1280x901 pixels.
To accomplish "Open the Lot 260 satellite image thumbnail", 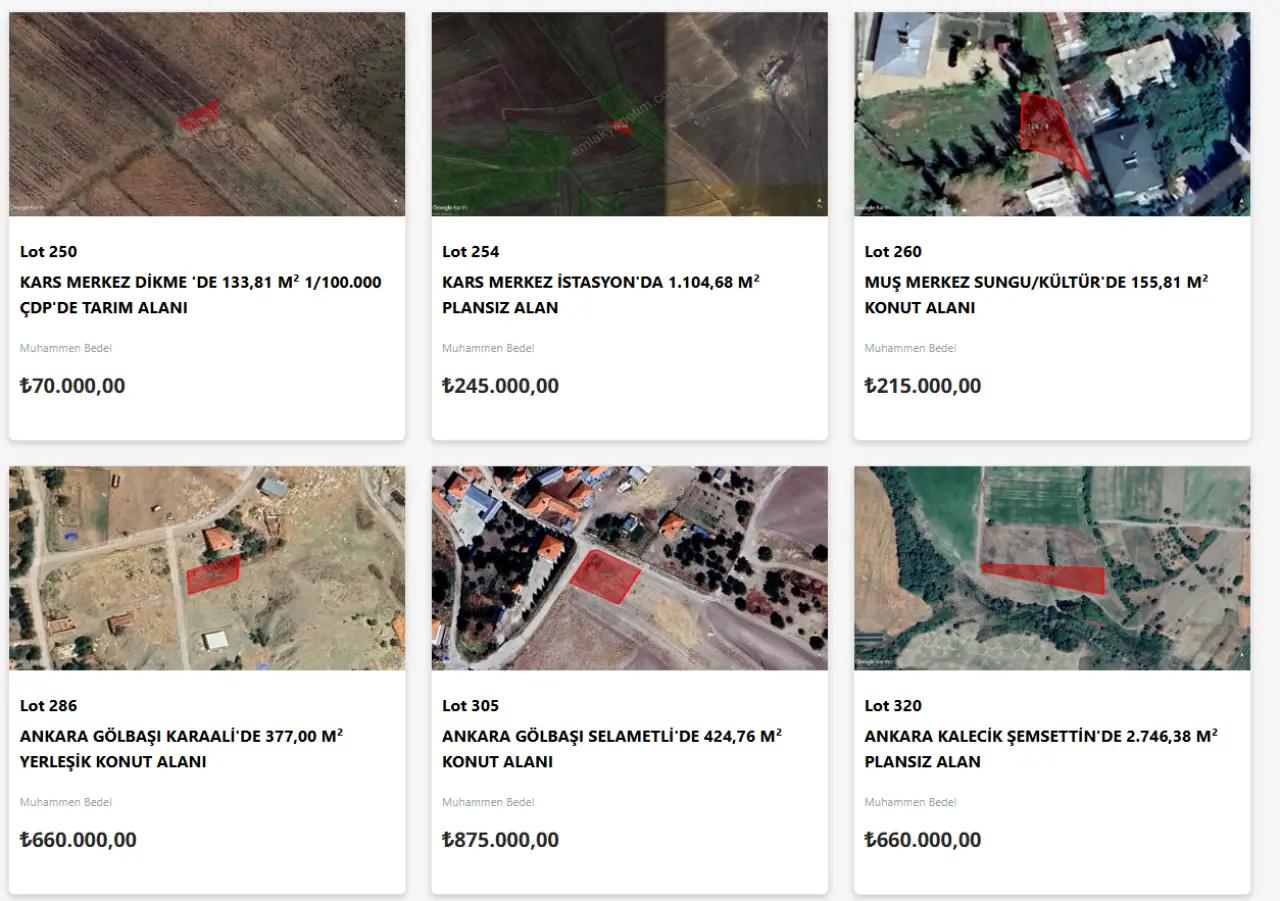I will click(1052, 114).
